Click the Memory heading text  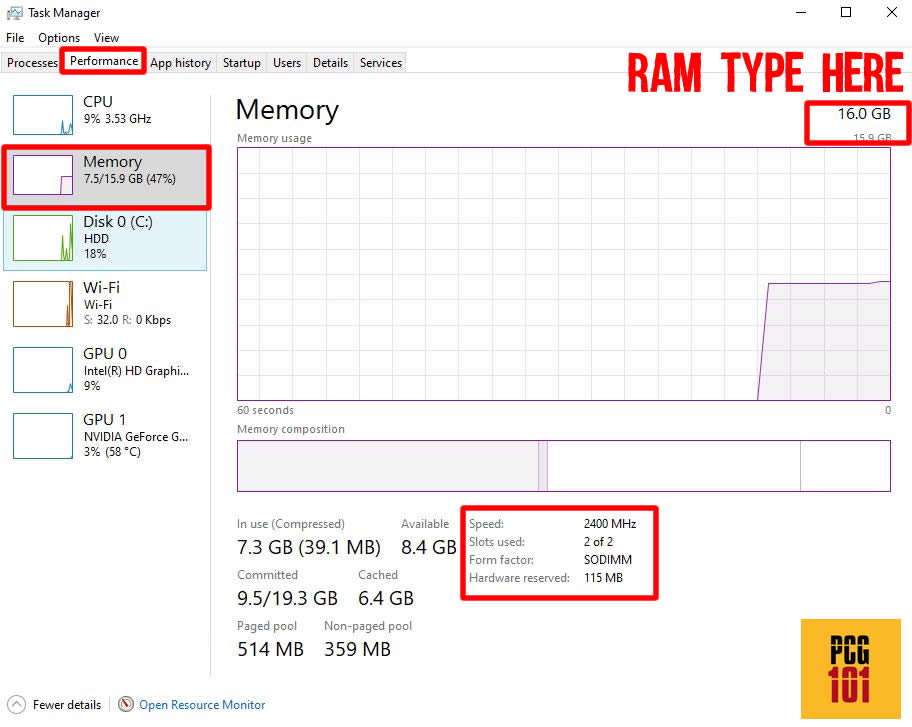point(287,110)
